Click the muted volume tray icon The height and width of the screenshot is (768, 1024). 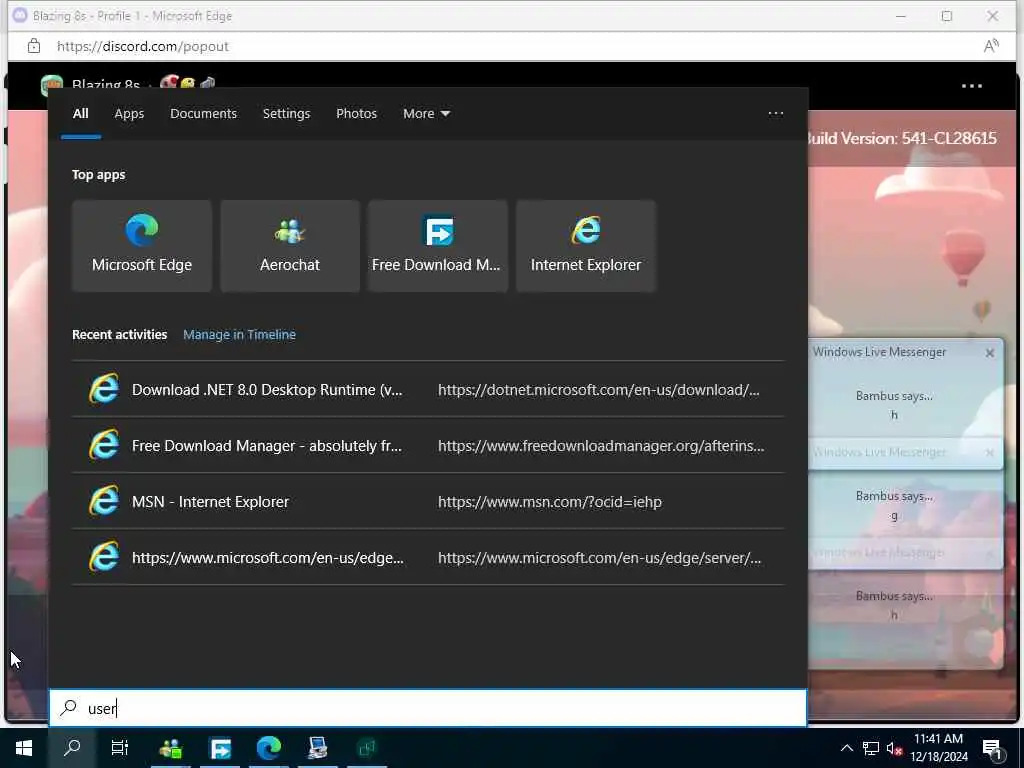point(894,748)
